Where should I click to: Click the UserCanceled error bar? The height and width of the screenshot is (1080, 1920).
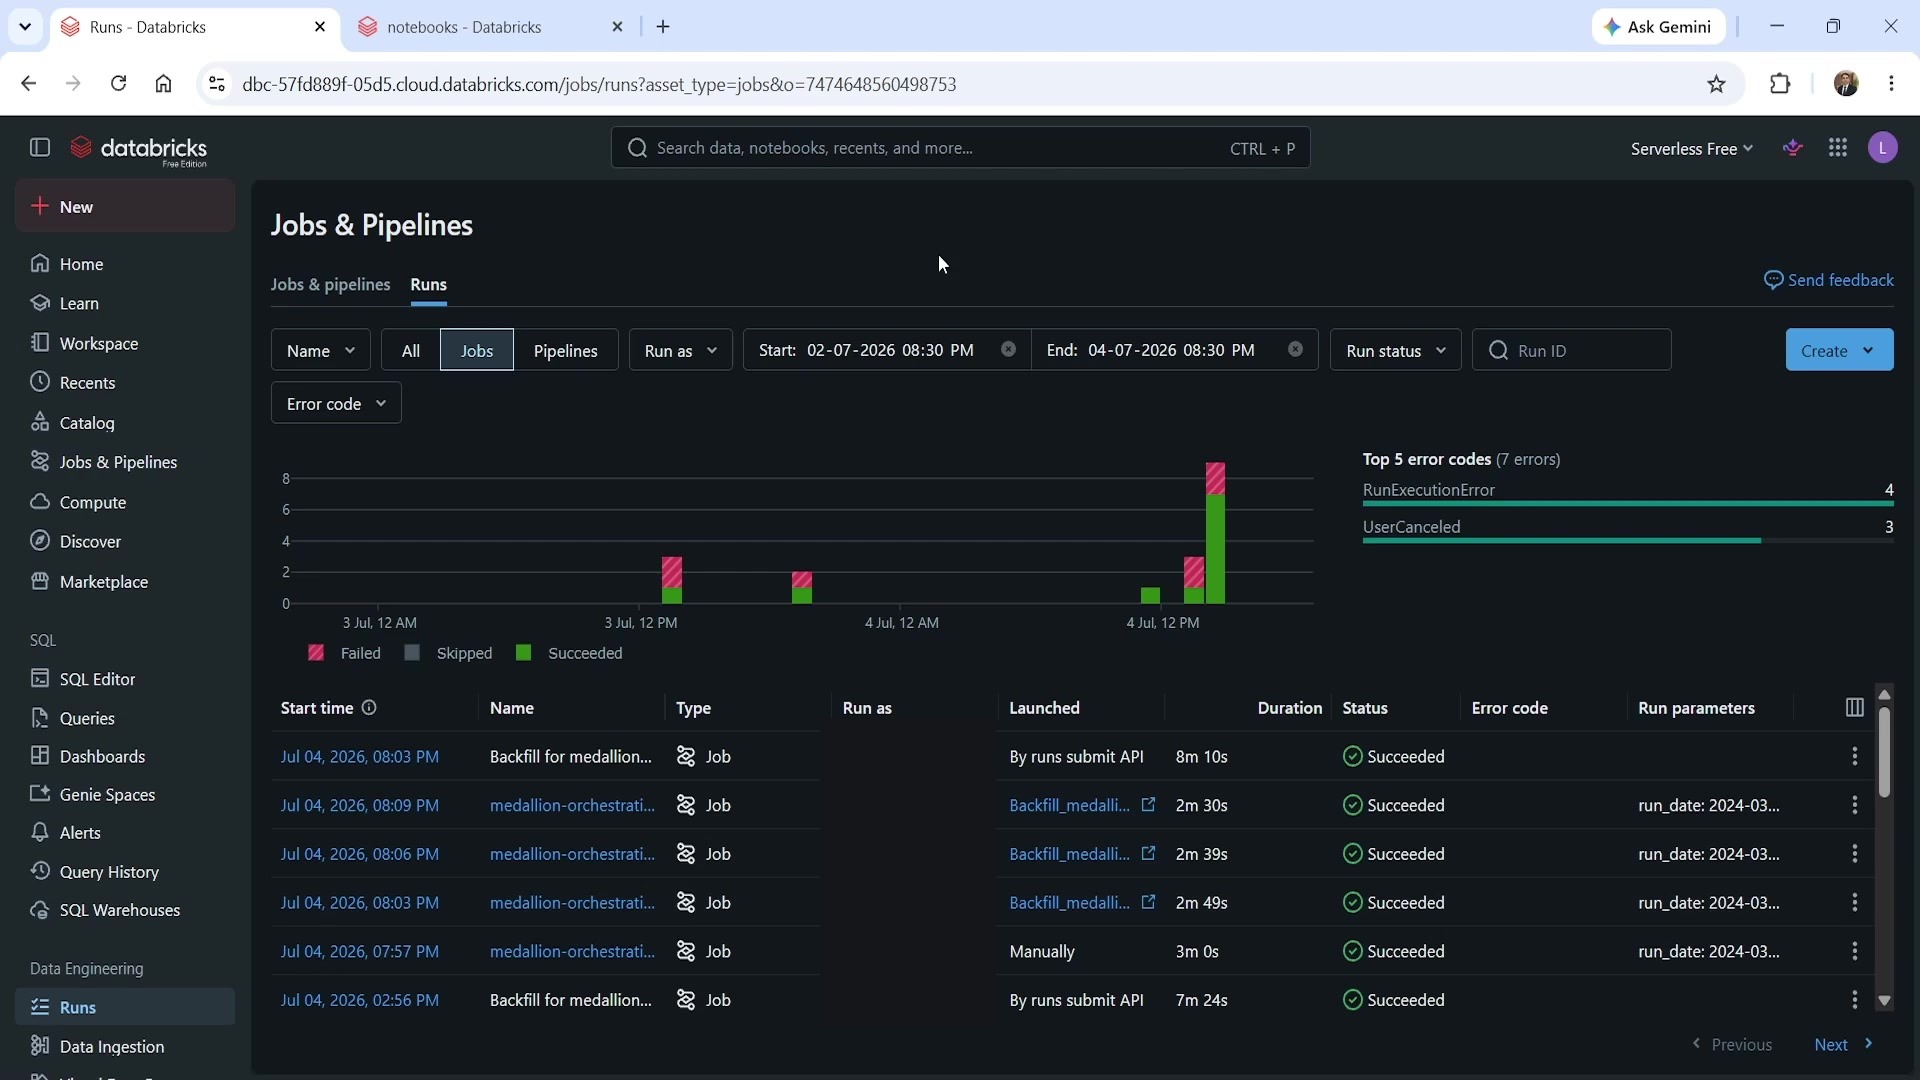coord(1561,541)
